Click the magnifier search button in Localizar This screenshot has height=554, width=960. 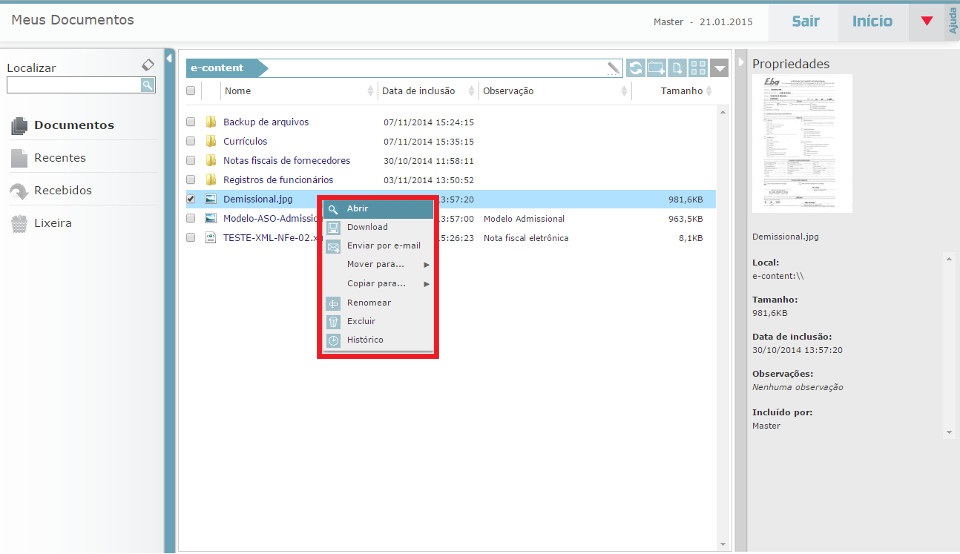148,86
